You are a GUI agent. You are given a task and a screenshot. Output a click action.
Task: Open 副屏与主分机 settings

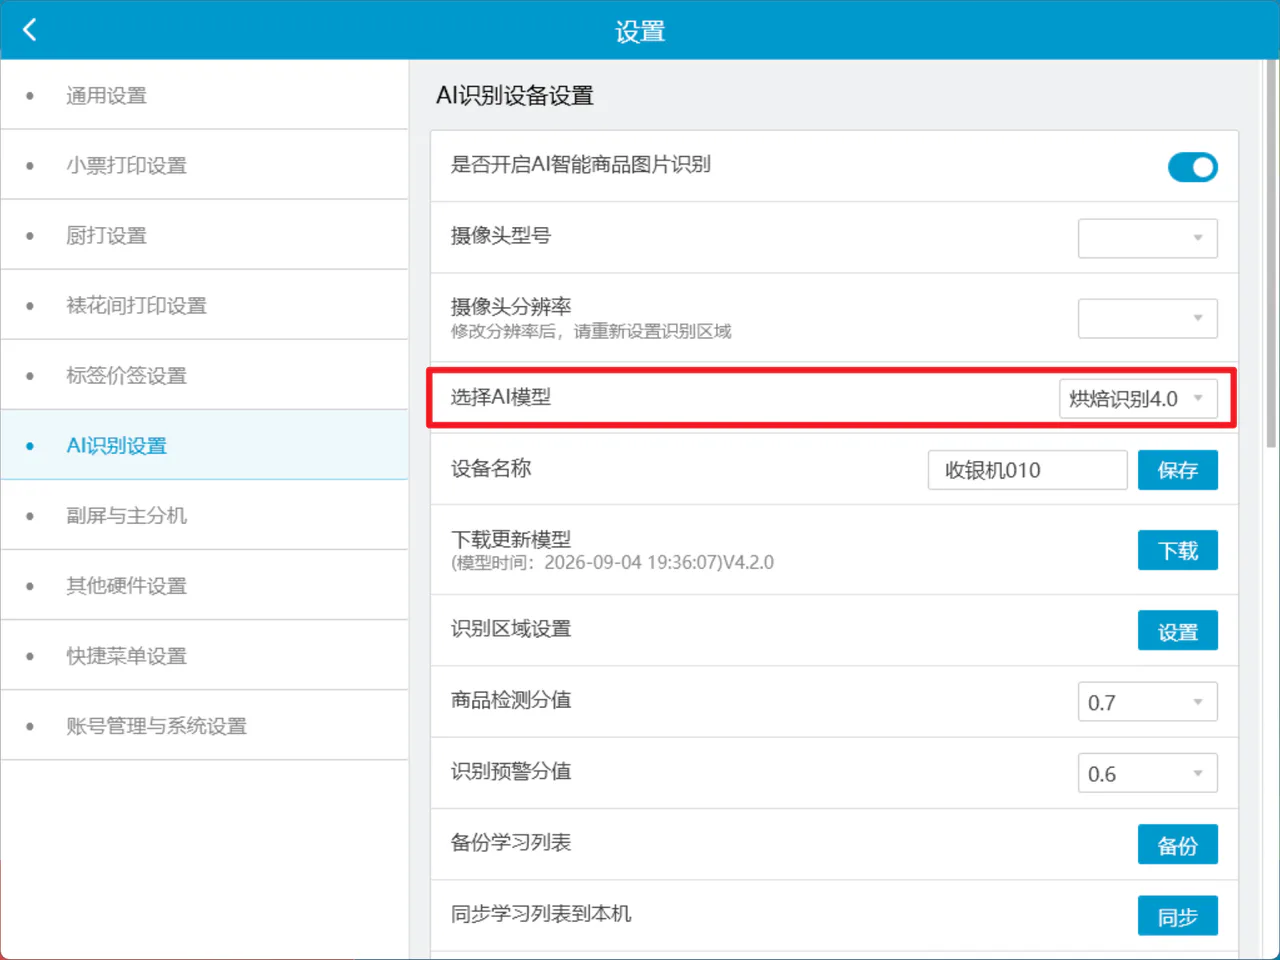click(204, 515)
